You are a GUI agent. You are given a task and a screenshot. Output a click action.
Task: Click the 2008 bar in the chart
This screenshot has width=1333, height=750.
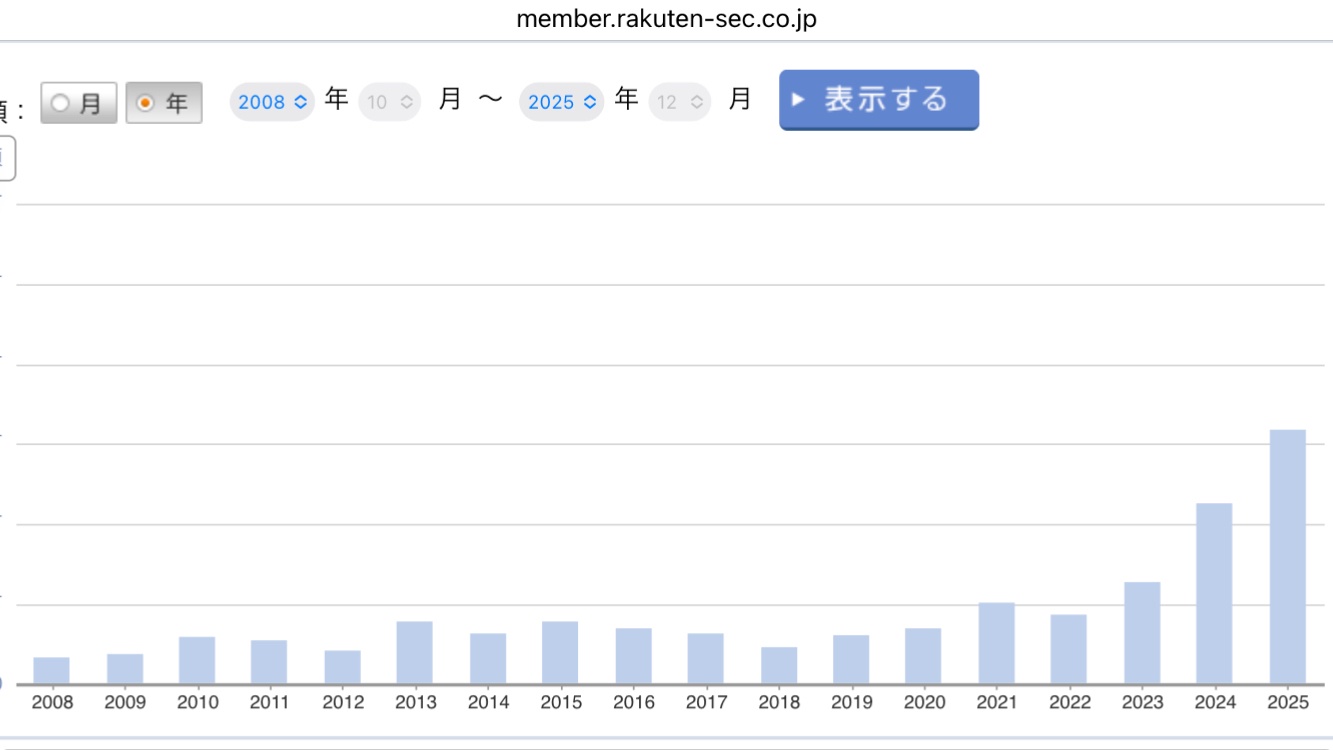point(51,670)
